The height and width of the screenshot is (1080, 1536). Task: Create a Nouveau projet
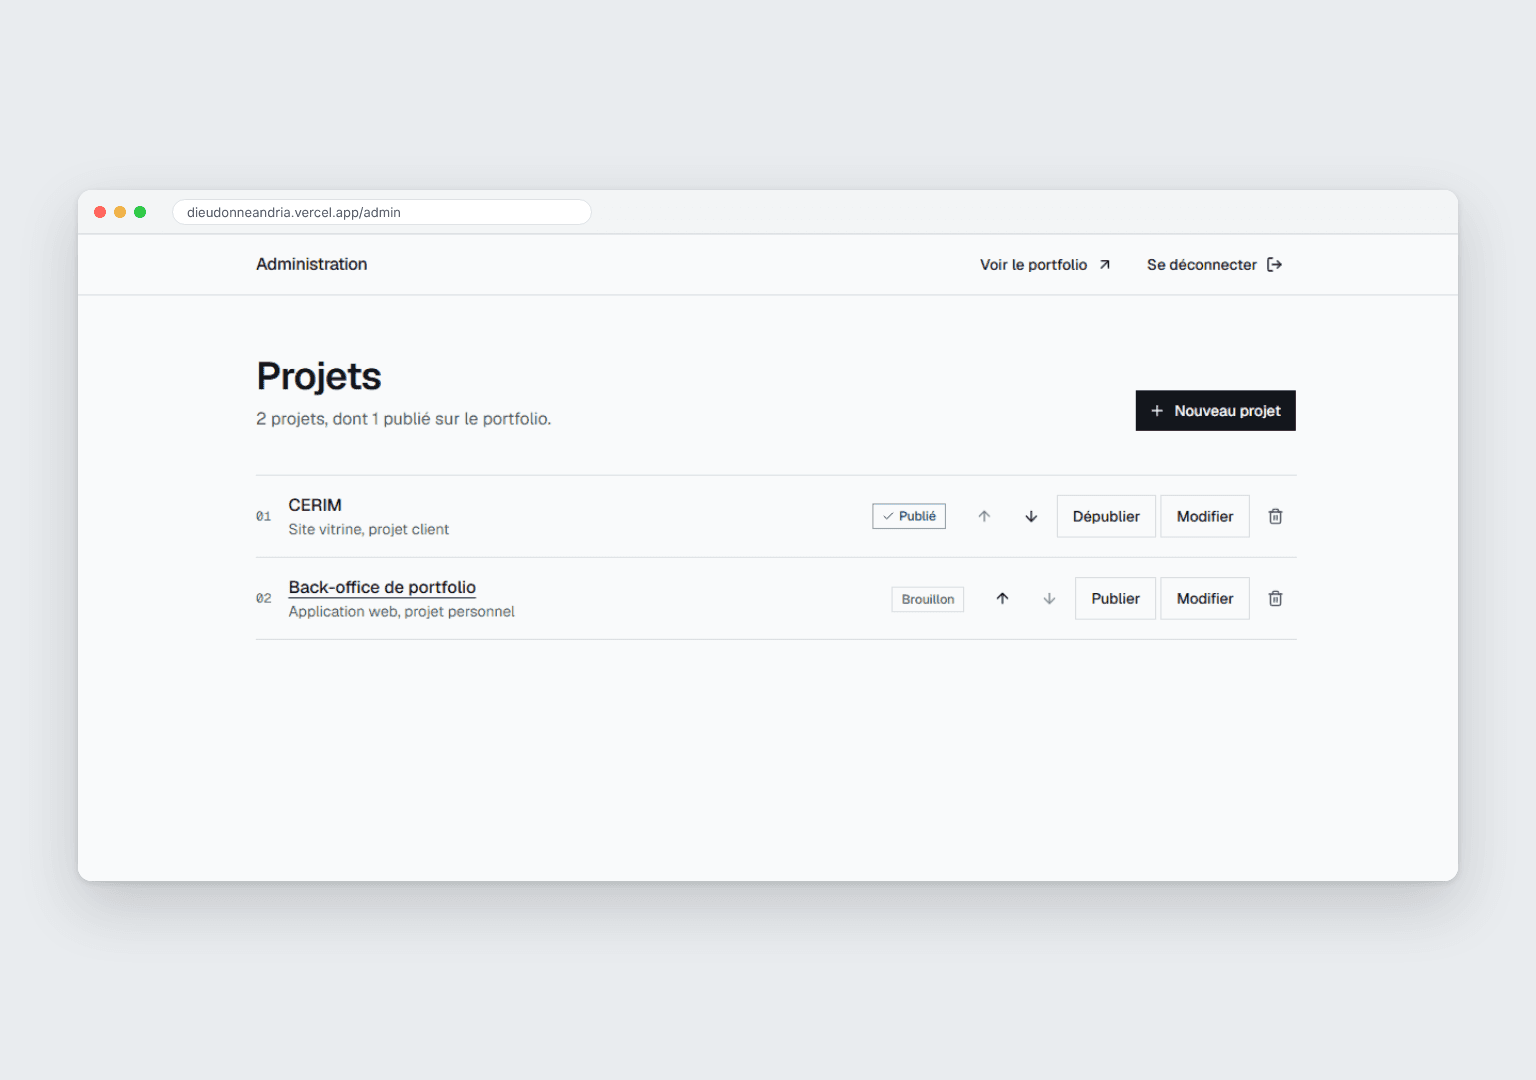tap(1216, 410)
